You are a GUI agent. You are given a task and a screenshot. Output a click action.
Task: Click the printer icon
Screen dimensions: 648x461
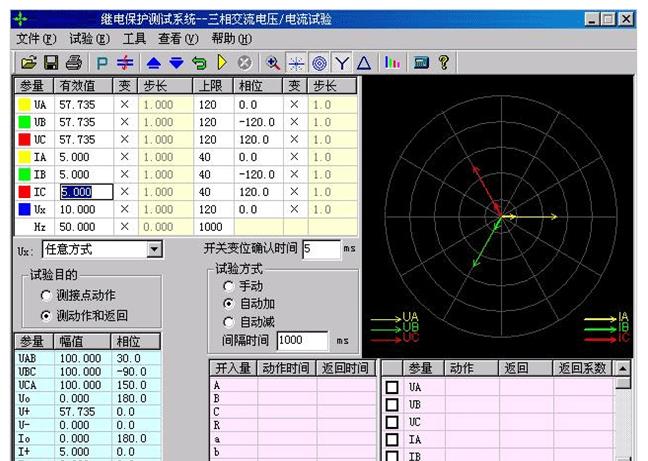74,63
